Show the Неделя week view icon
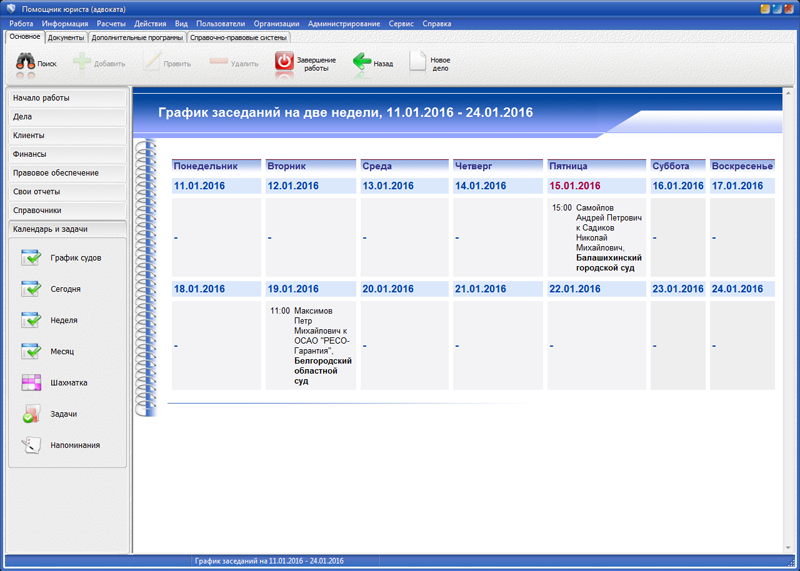The width and height of the screenshot is (800, 571). [31, 320]
